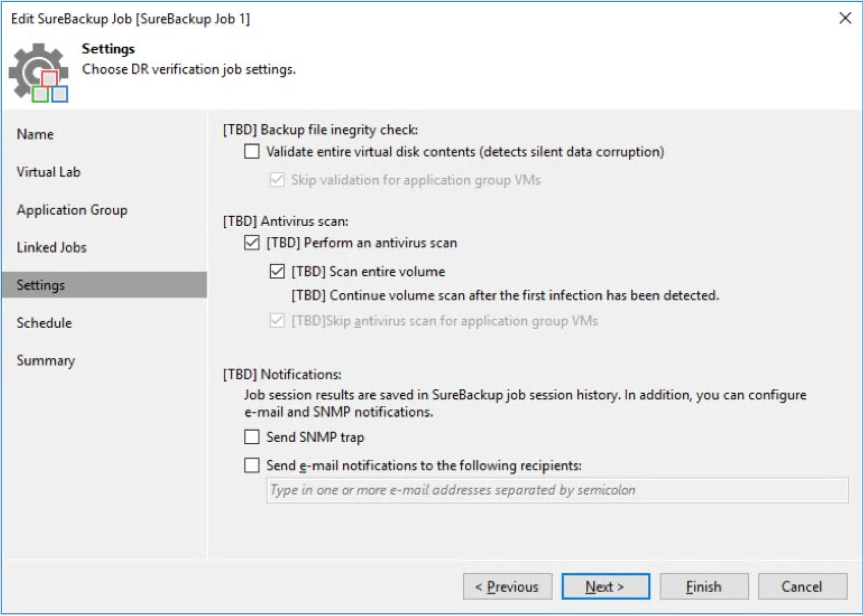Click 'Job session results are saved' description text
The height and width of the screenshot is (616, 863).
(x=525, y=403)
